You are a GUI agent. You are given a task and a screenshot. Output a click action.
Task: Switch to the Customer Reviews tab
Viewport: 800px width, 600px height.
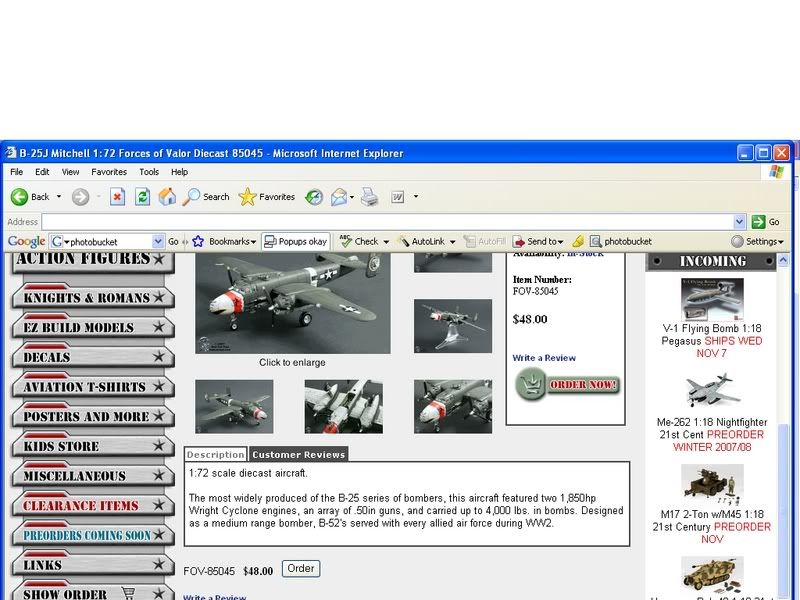coord(298,454)
